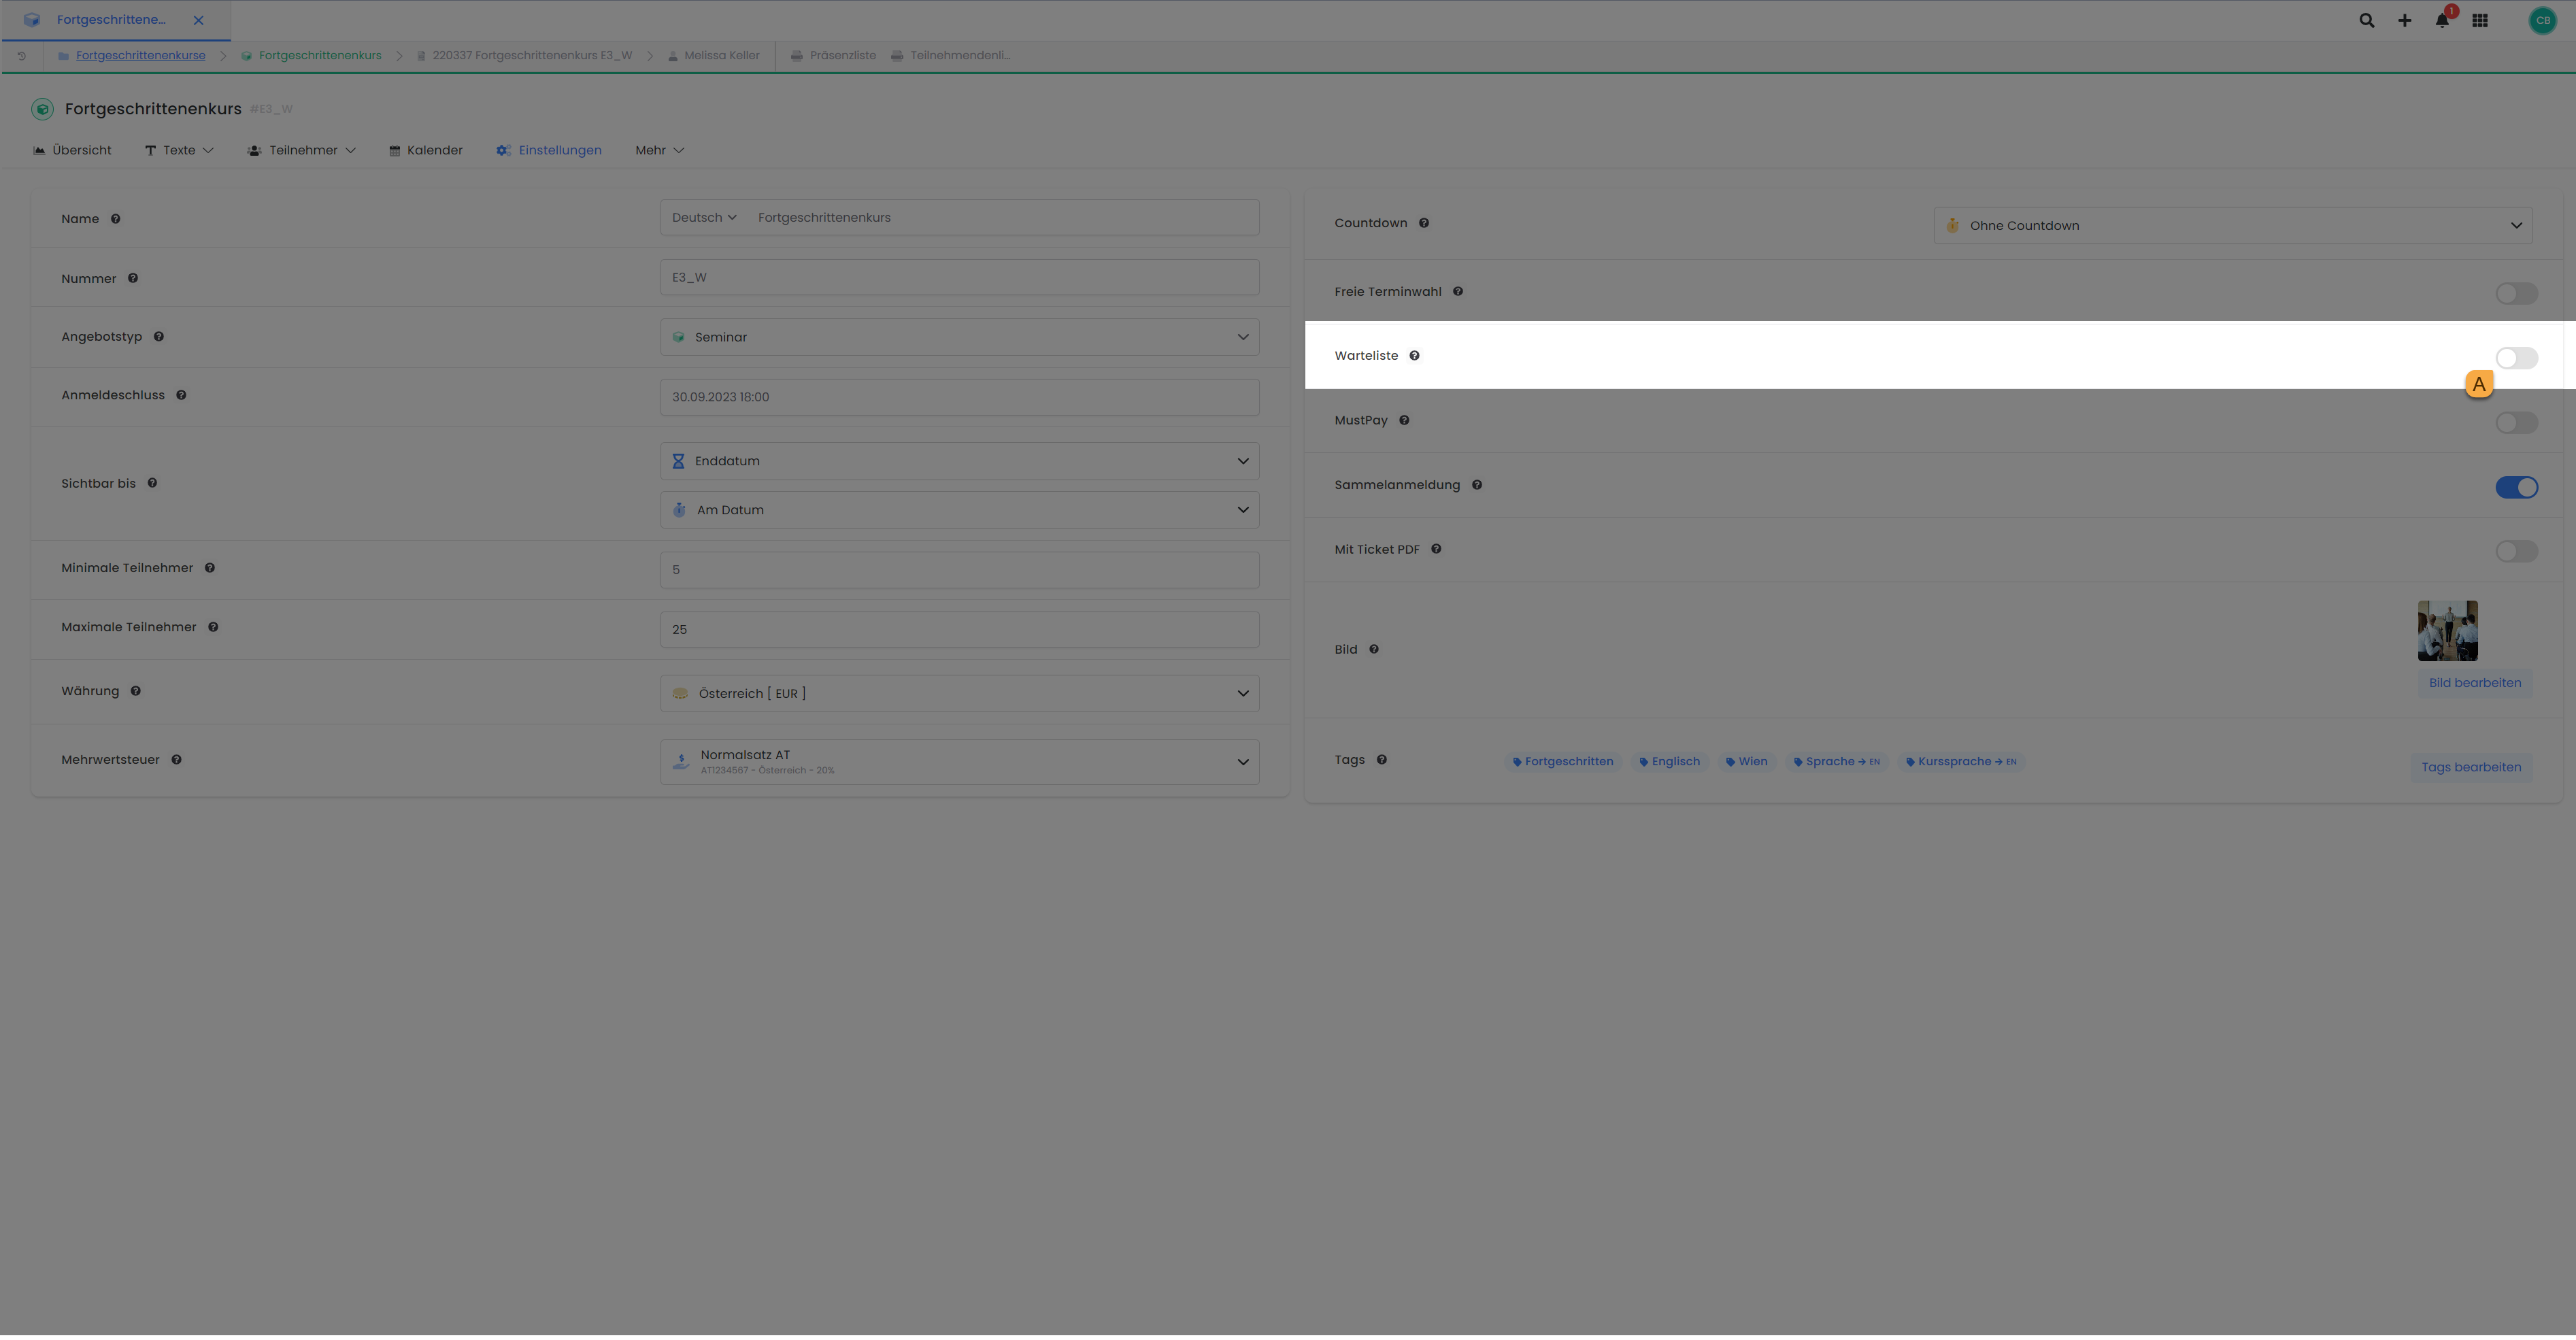Enable the Warteliste toggle
This screenshot has width=2576, height=1340.
(x=2516, y=357)
